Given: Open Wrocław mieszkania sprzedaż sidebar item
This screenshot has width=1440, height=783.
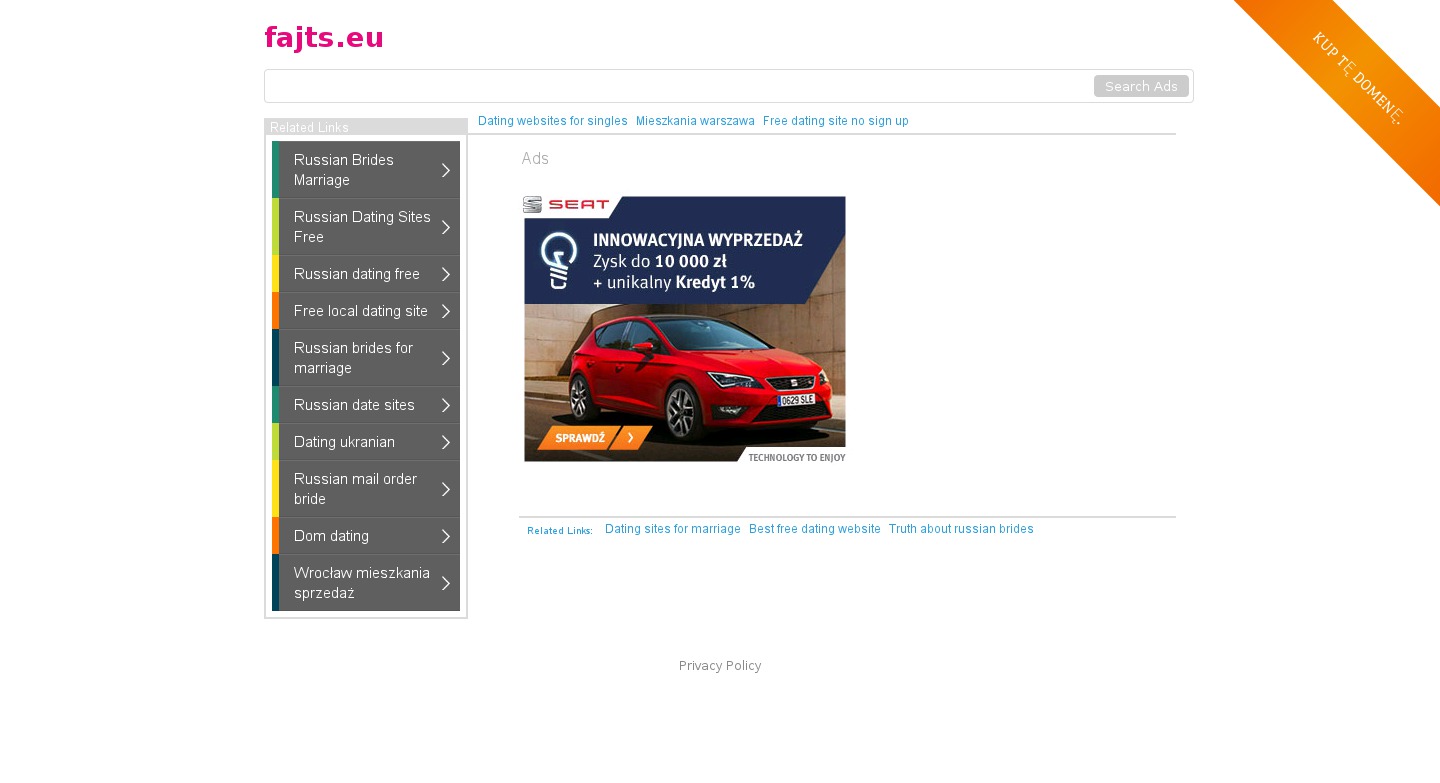Looking at the screenshot, I should click(361, 583).
